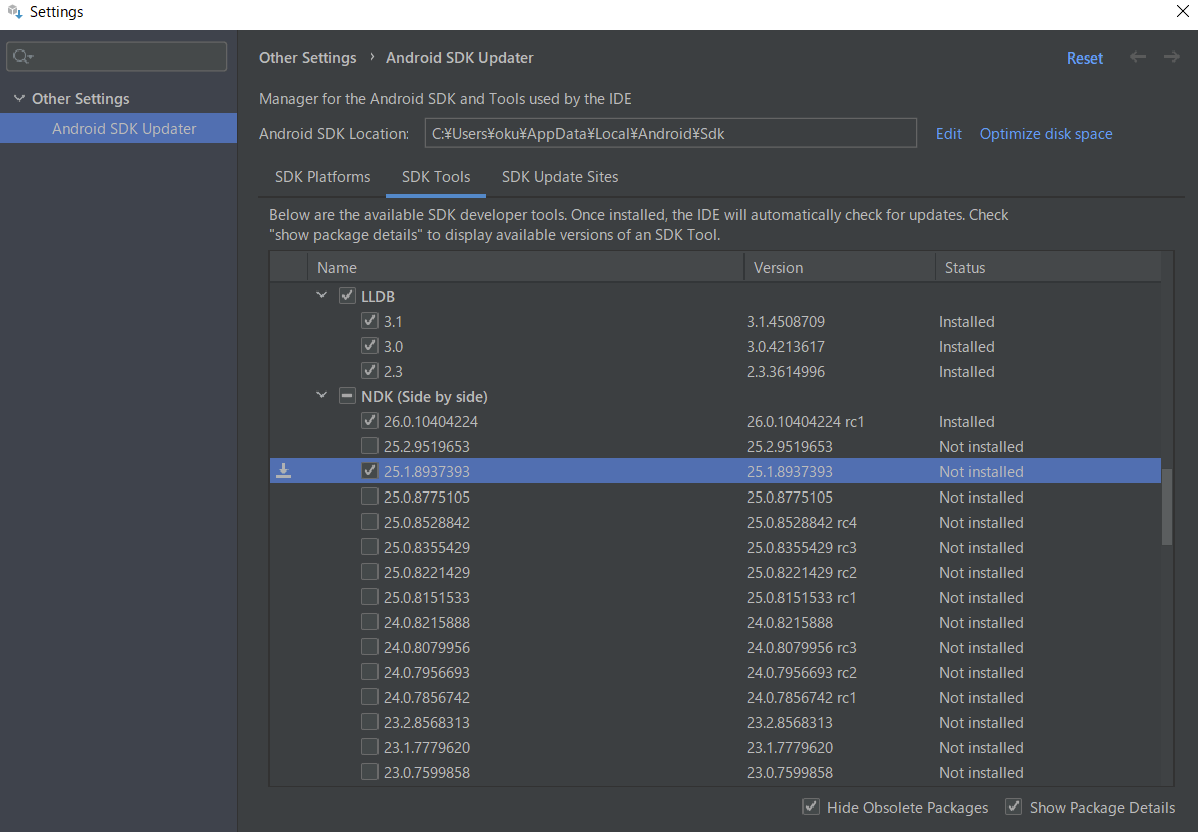Uncheck the LLDB 2.3 checkbox

(x=370, y=371)
